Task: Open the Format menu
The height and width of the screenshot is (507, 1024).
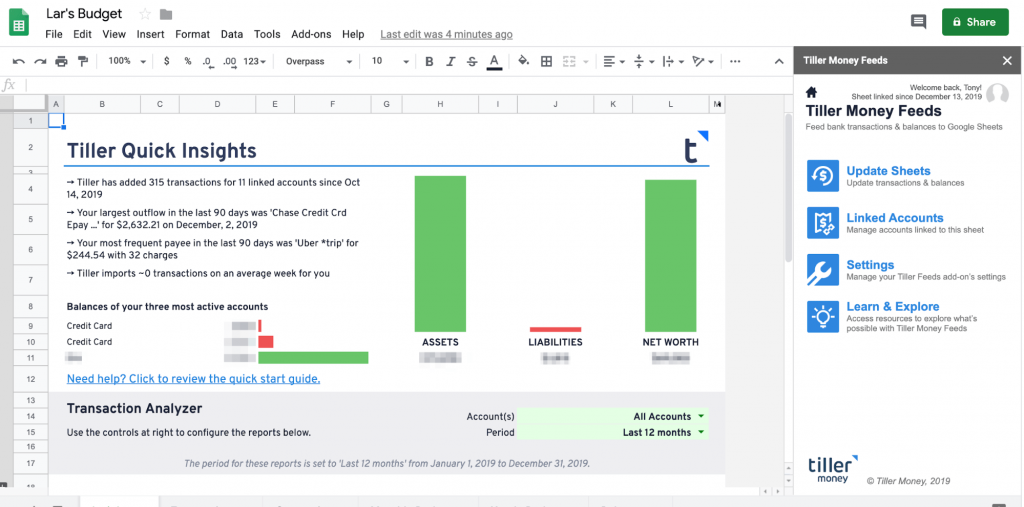Action: tap(193, 34)
